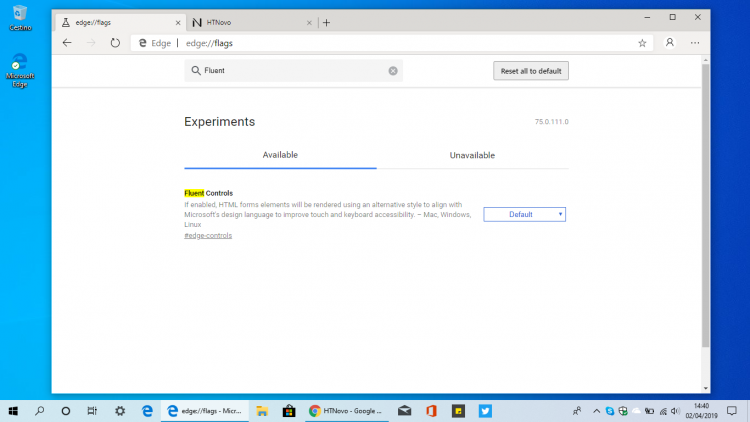The height and width of the screenshot is (422, 750).
Task: Clear the Fluent search text
Action: coord(393,71)
